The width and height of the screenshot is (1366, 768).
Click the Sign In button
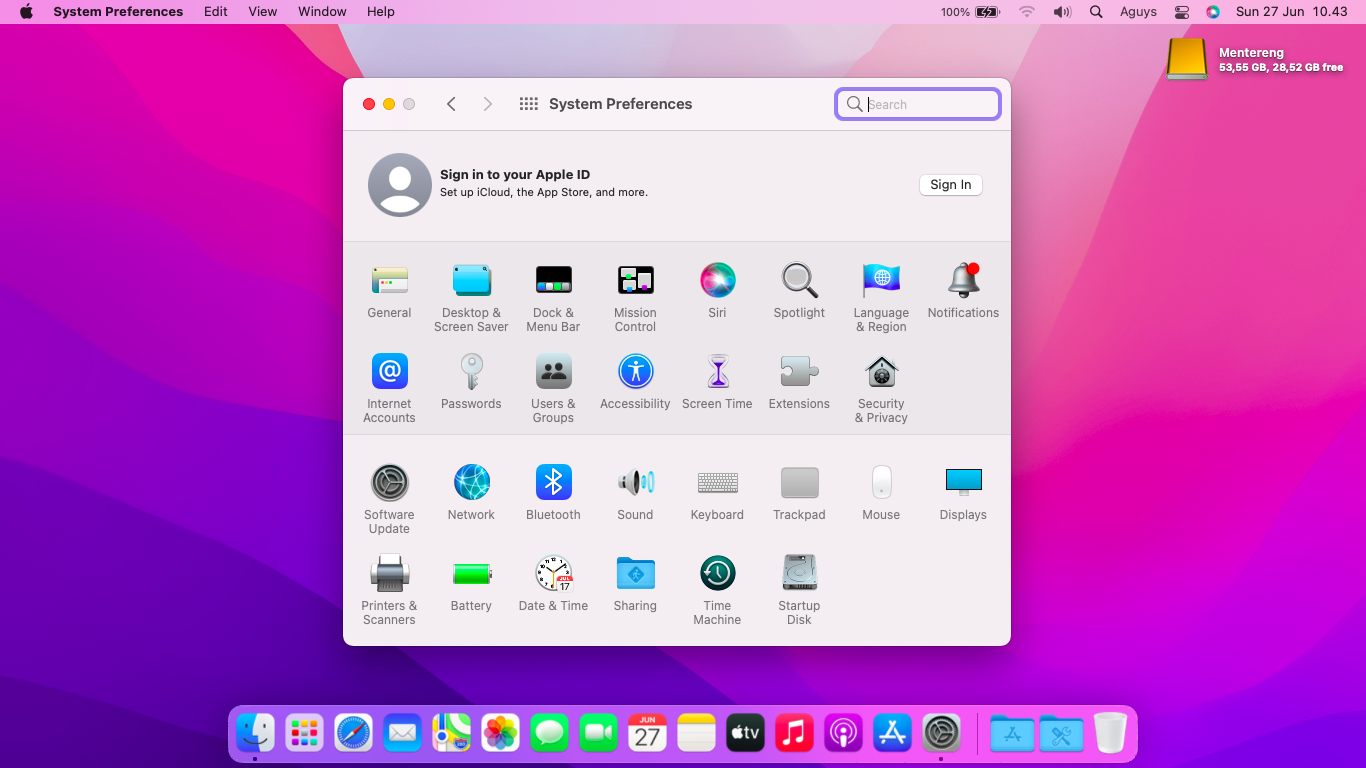[950, 184]
